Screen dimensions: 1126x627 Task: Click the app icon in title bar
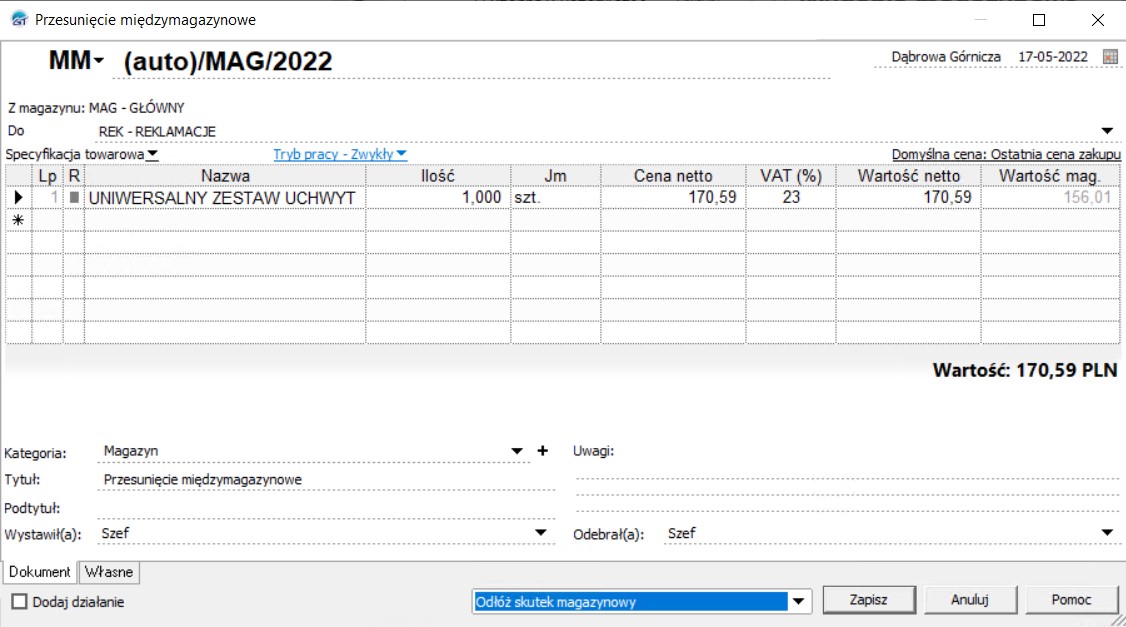(x=18, y=19)
